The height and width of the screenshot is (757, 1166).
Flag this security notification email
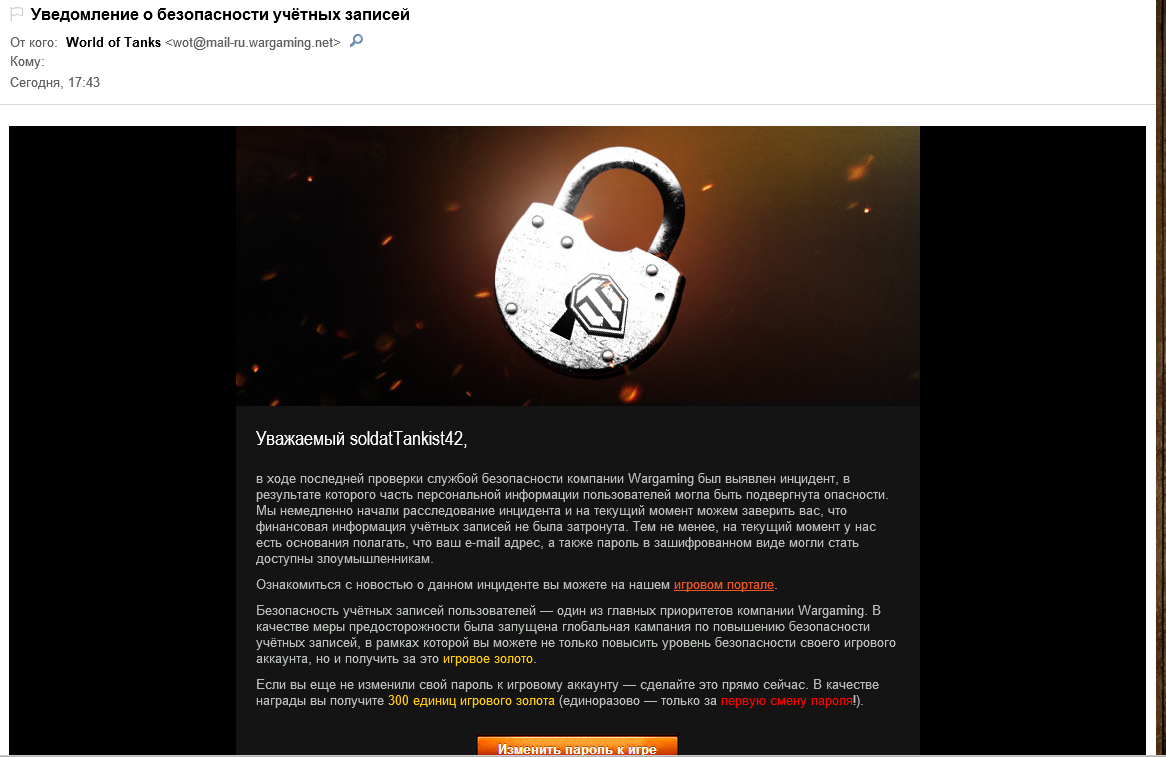coord(16,14)
